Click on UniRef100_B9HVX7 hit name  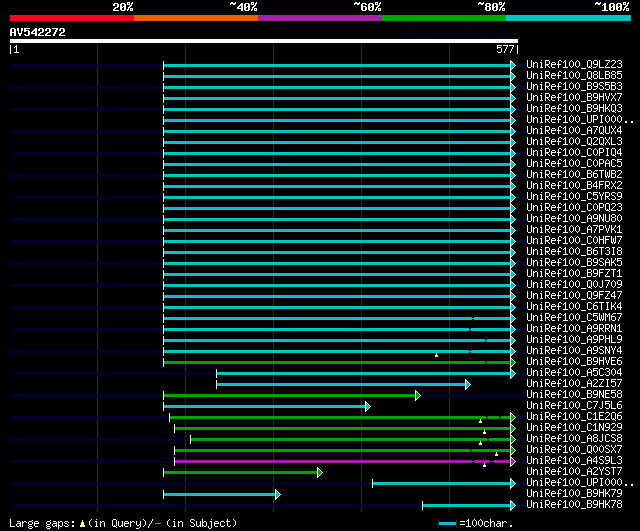pos(574,98)
